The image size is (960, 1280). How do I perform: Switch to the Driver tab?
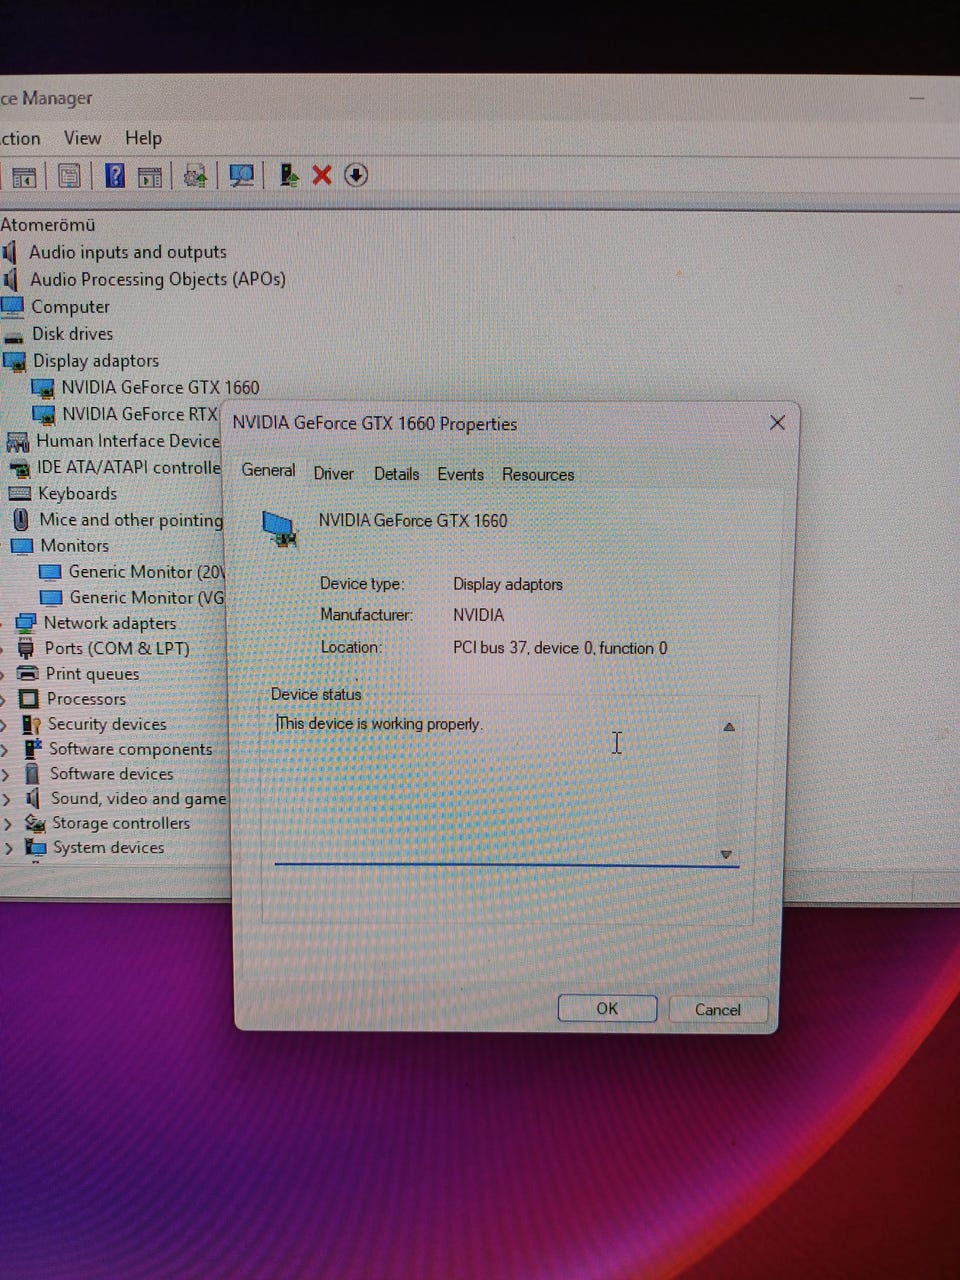(333, 474)
